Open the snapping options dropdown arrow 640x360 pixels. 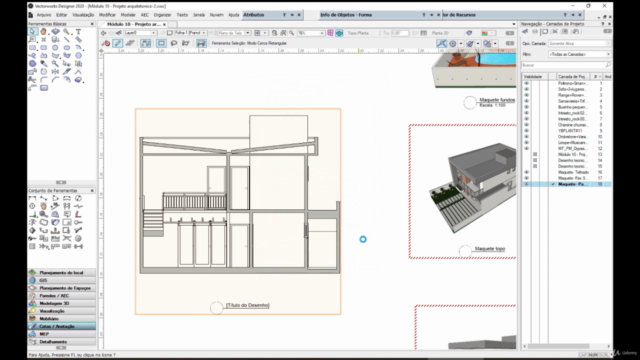click(x=461, y=43)
